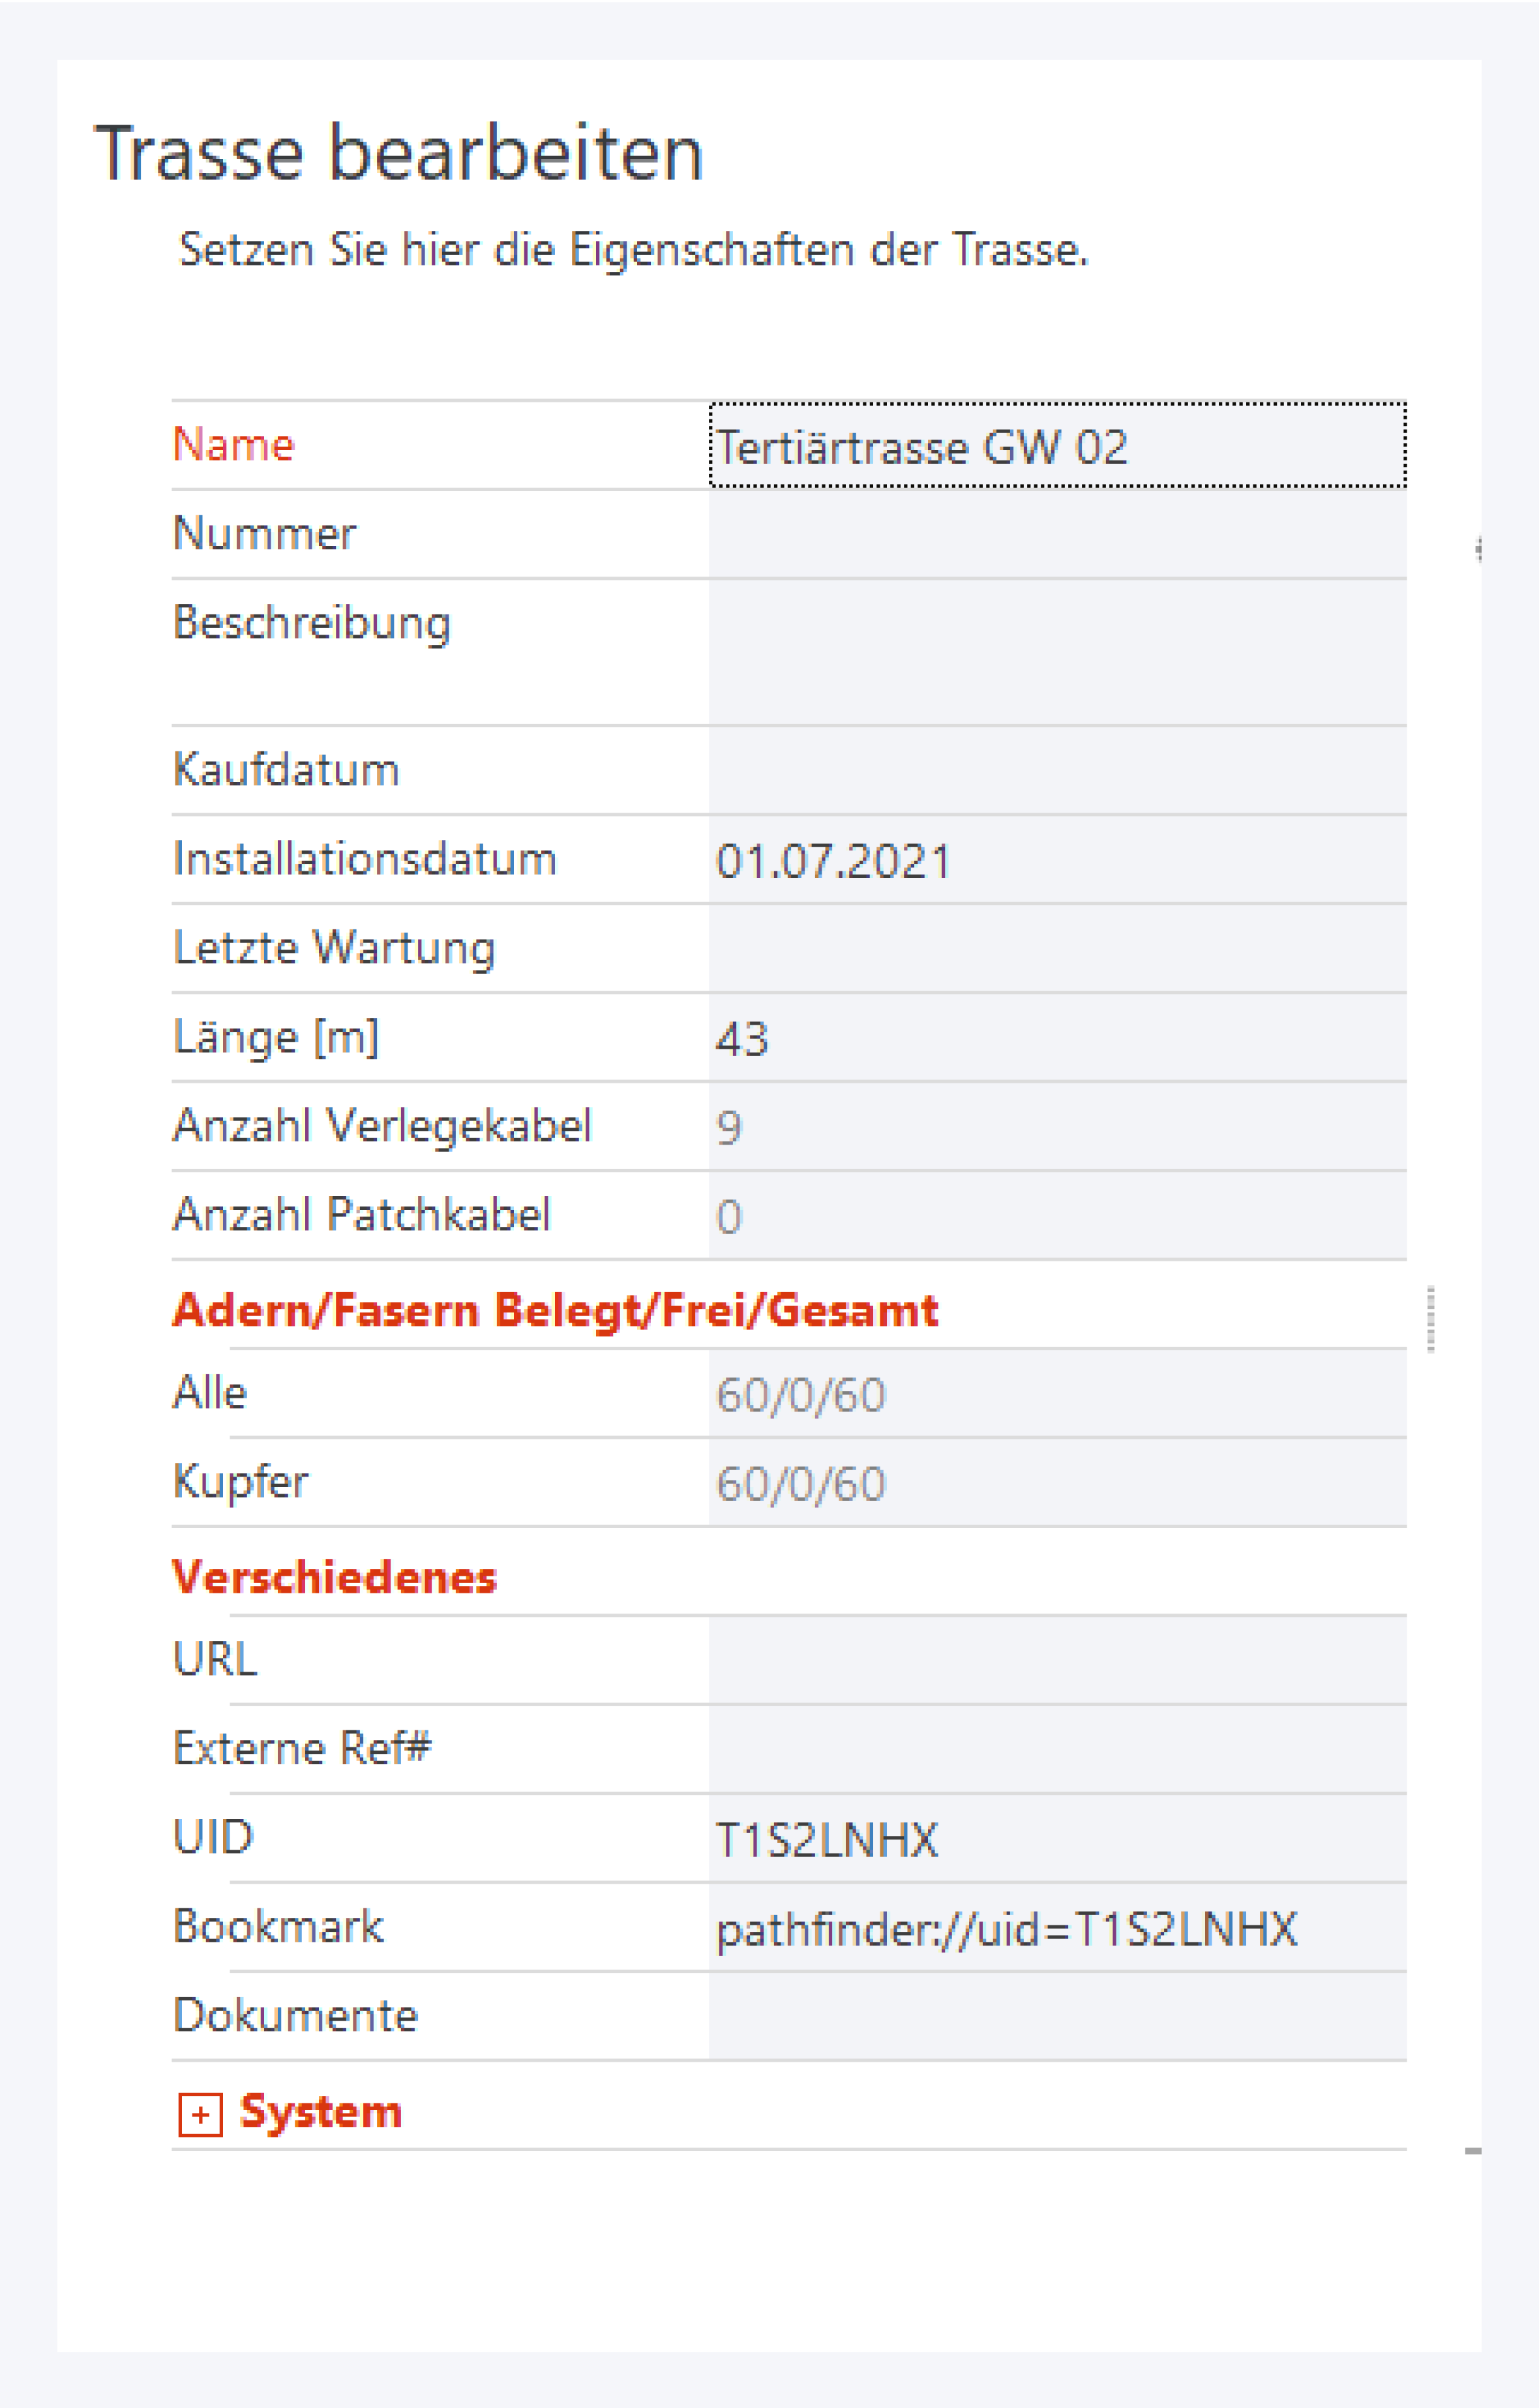The height and width of the screenshot is (2408, 1539).
Task: Click the empty Dokumente field
Action: [1056, 2016]
